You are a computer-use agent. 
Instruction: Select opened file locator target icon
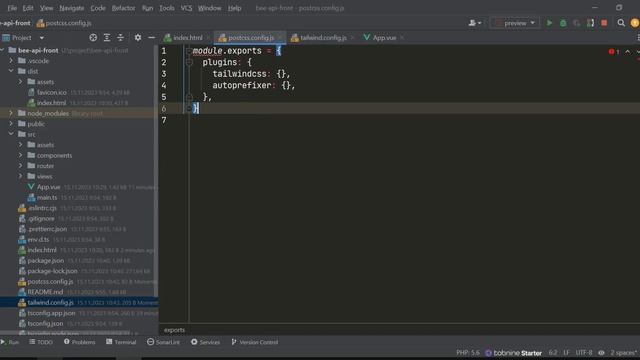[x=93, y=38]
